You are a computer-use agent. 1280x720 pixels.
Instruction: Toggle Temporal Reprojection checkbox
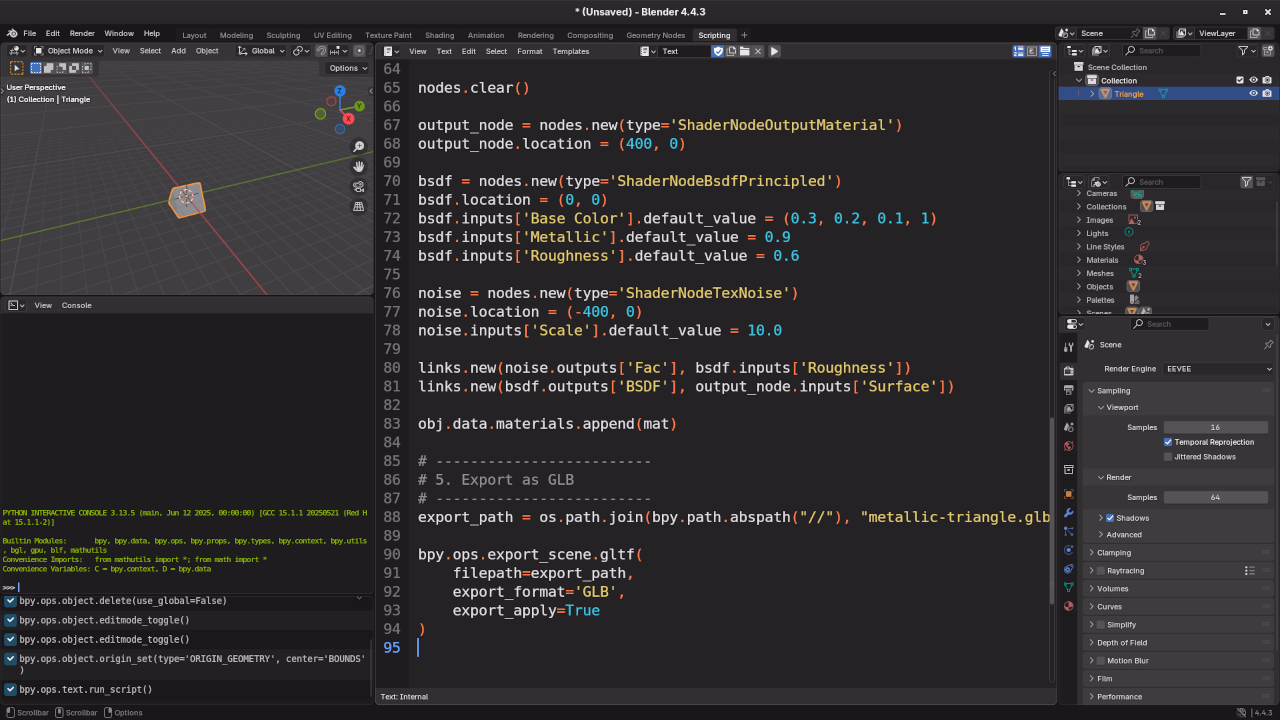[x=1168, y=442]
